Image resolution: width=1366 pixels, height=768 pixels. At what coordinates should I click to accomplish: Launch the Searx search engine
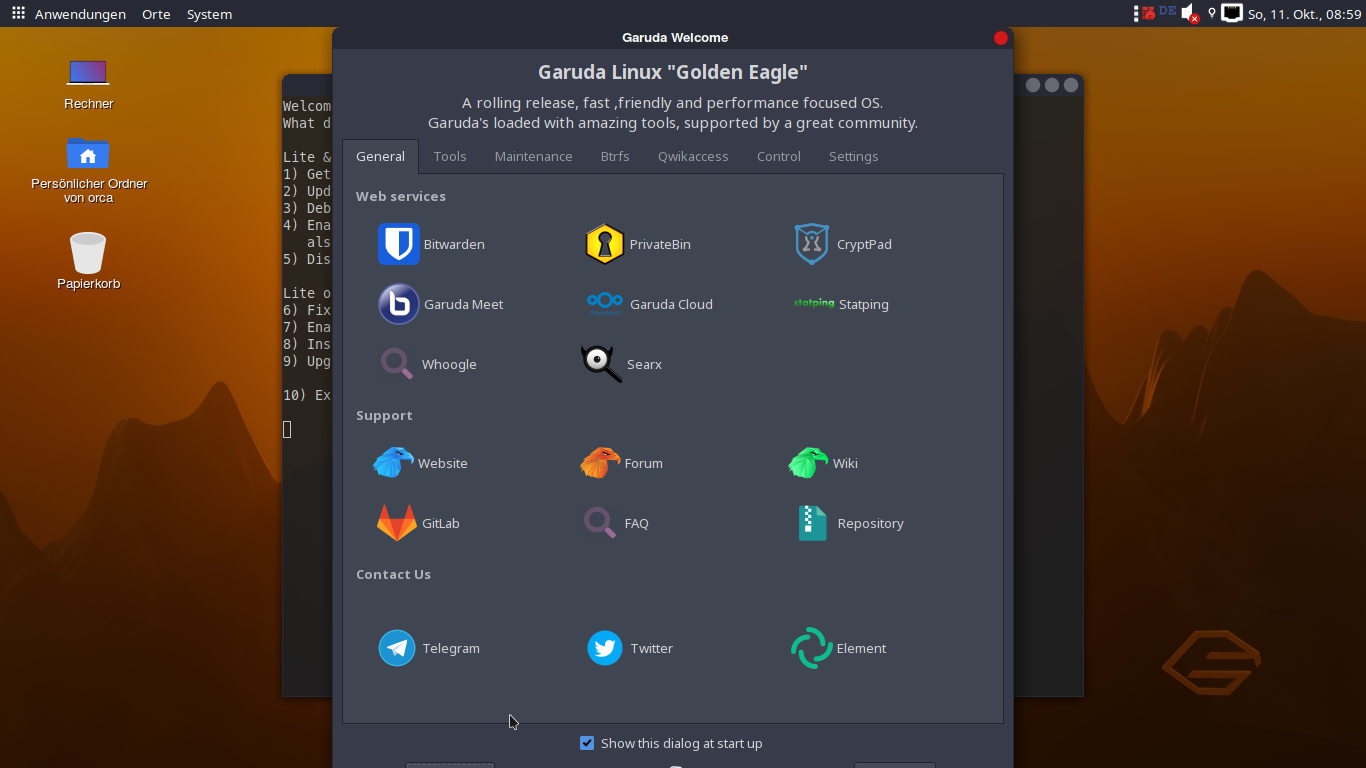(621, 364)
